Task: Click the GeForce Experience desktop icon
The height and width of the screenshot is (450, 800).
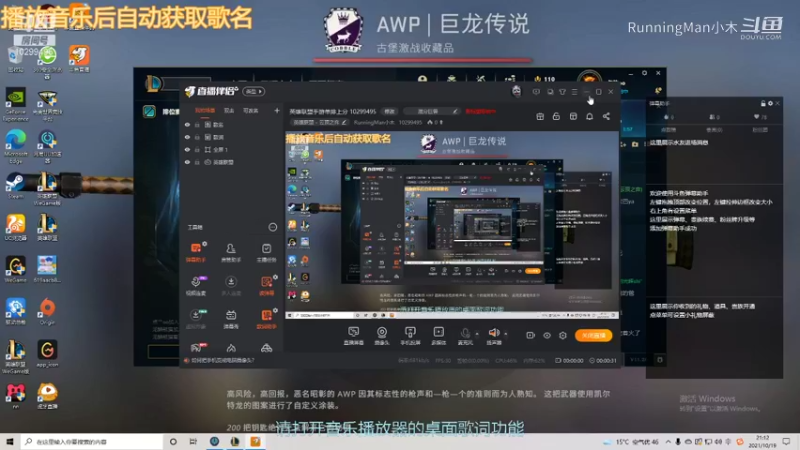Action: pyautogui.click(x=15, y=105)
